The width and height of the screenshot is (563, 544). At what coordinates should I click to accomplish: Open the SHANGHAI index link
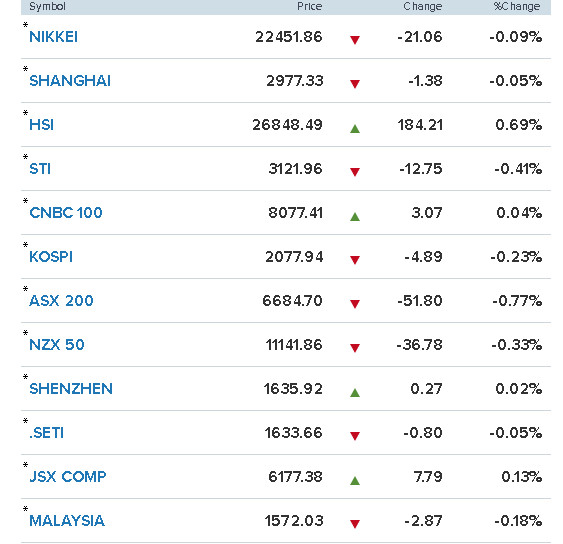[x=70, y=81]
